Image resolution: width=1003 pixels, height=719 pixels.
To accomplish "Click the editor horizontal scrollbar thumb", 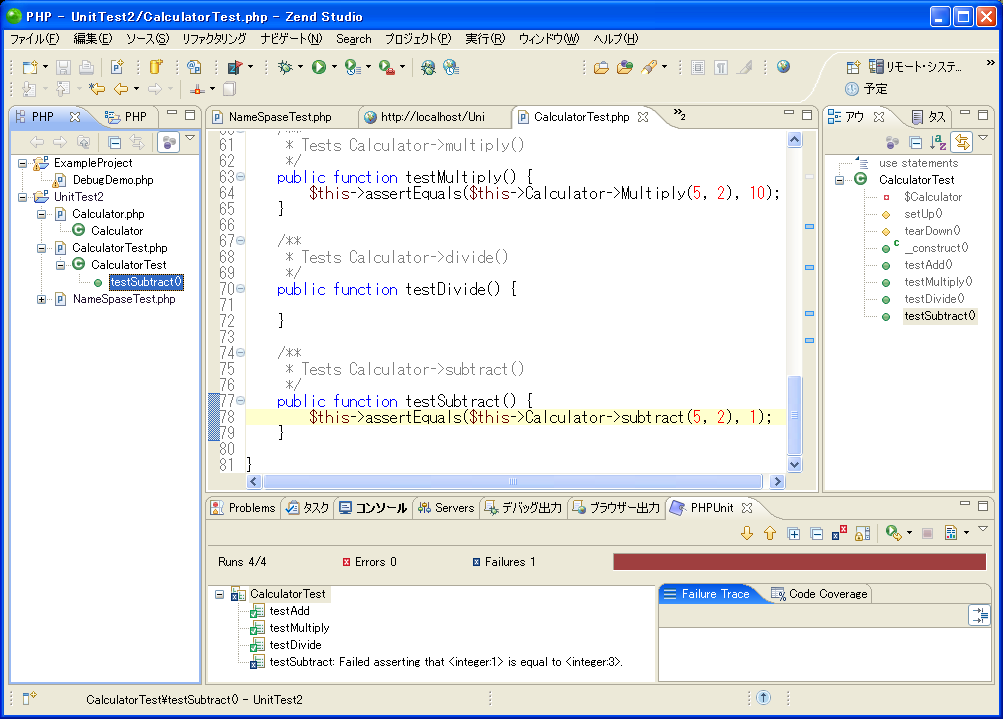I will pyautogui.click(x=513, y=481).
